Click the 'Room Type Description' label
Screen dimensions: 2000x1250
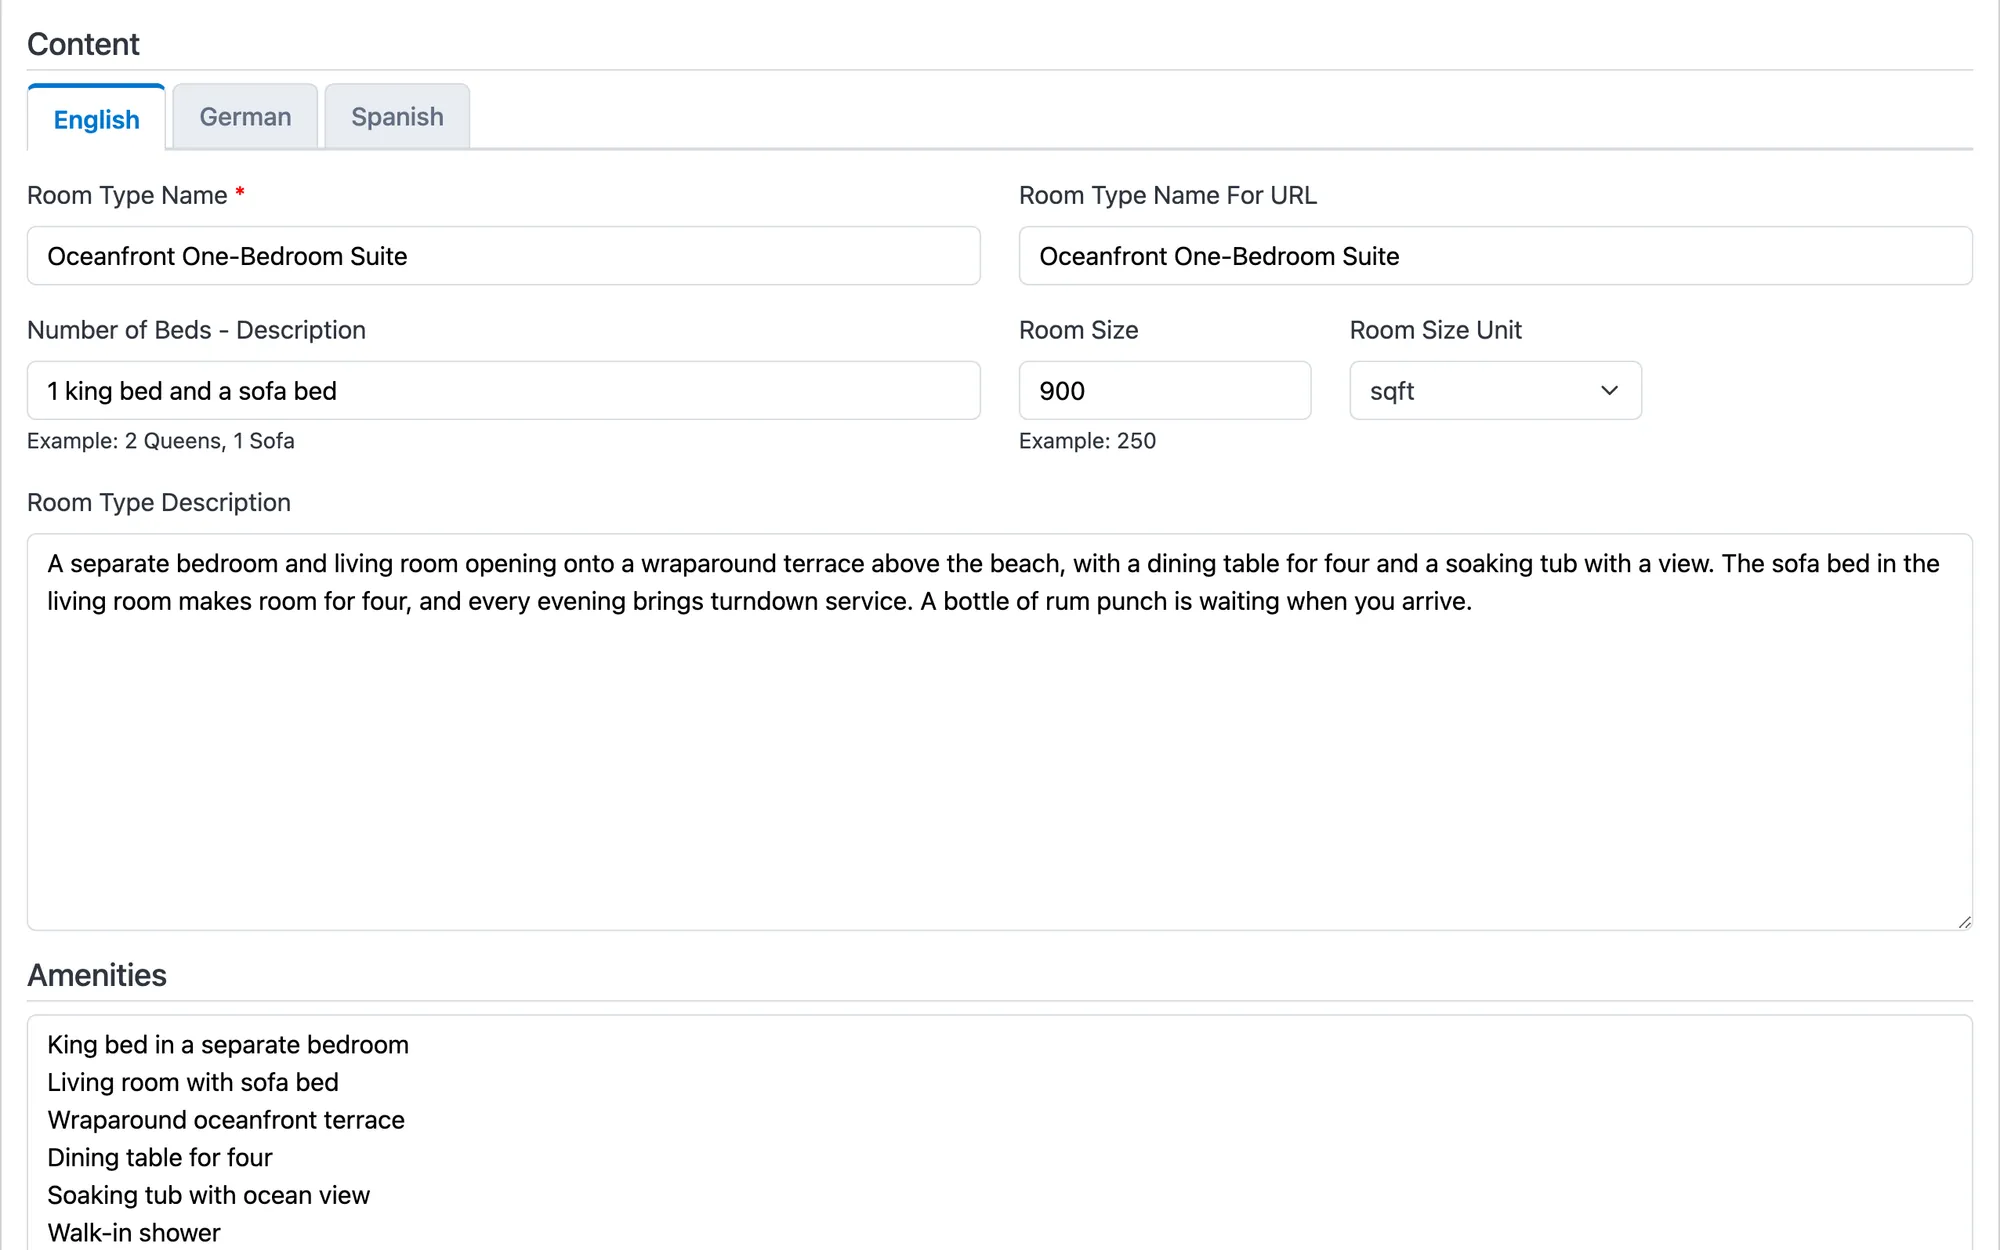click(x=159, y=502)
